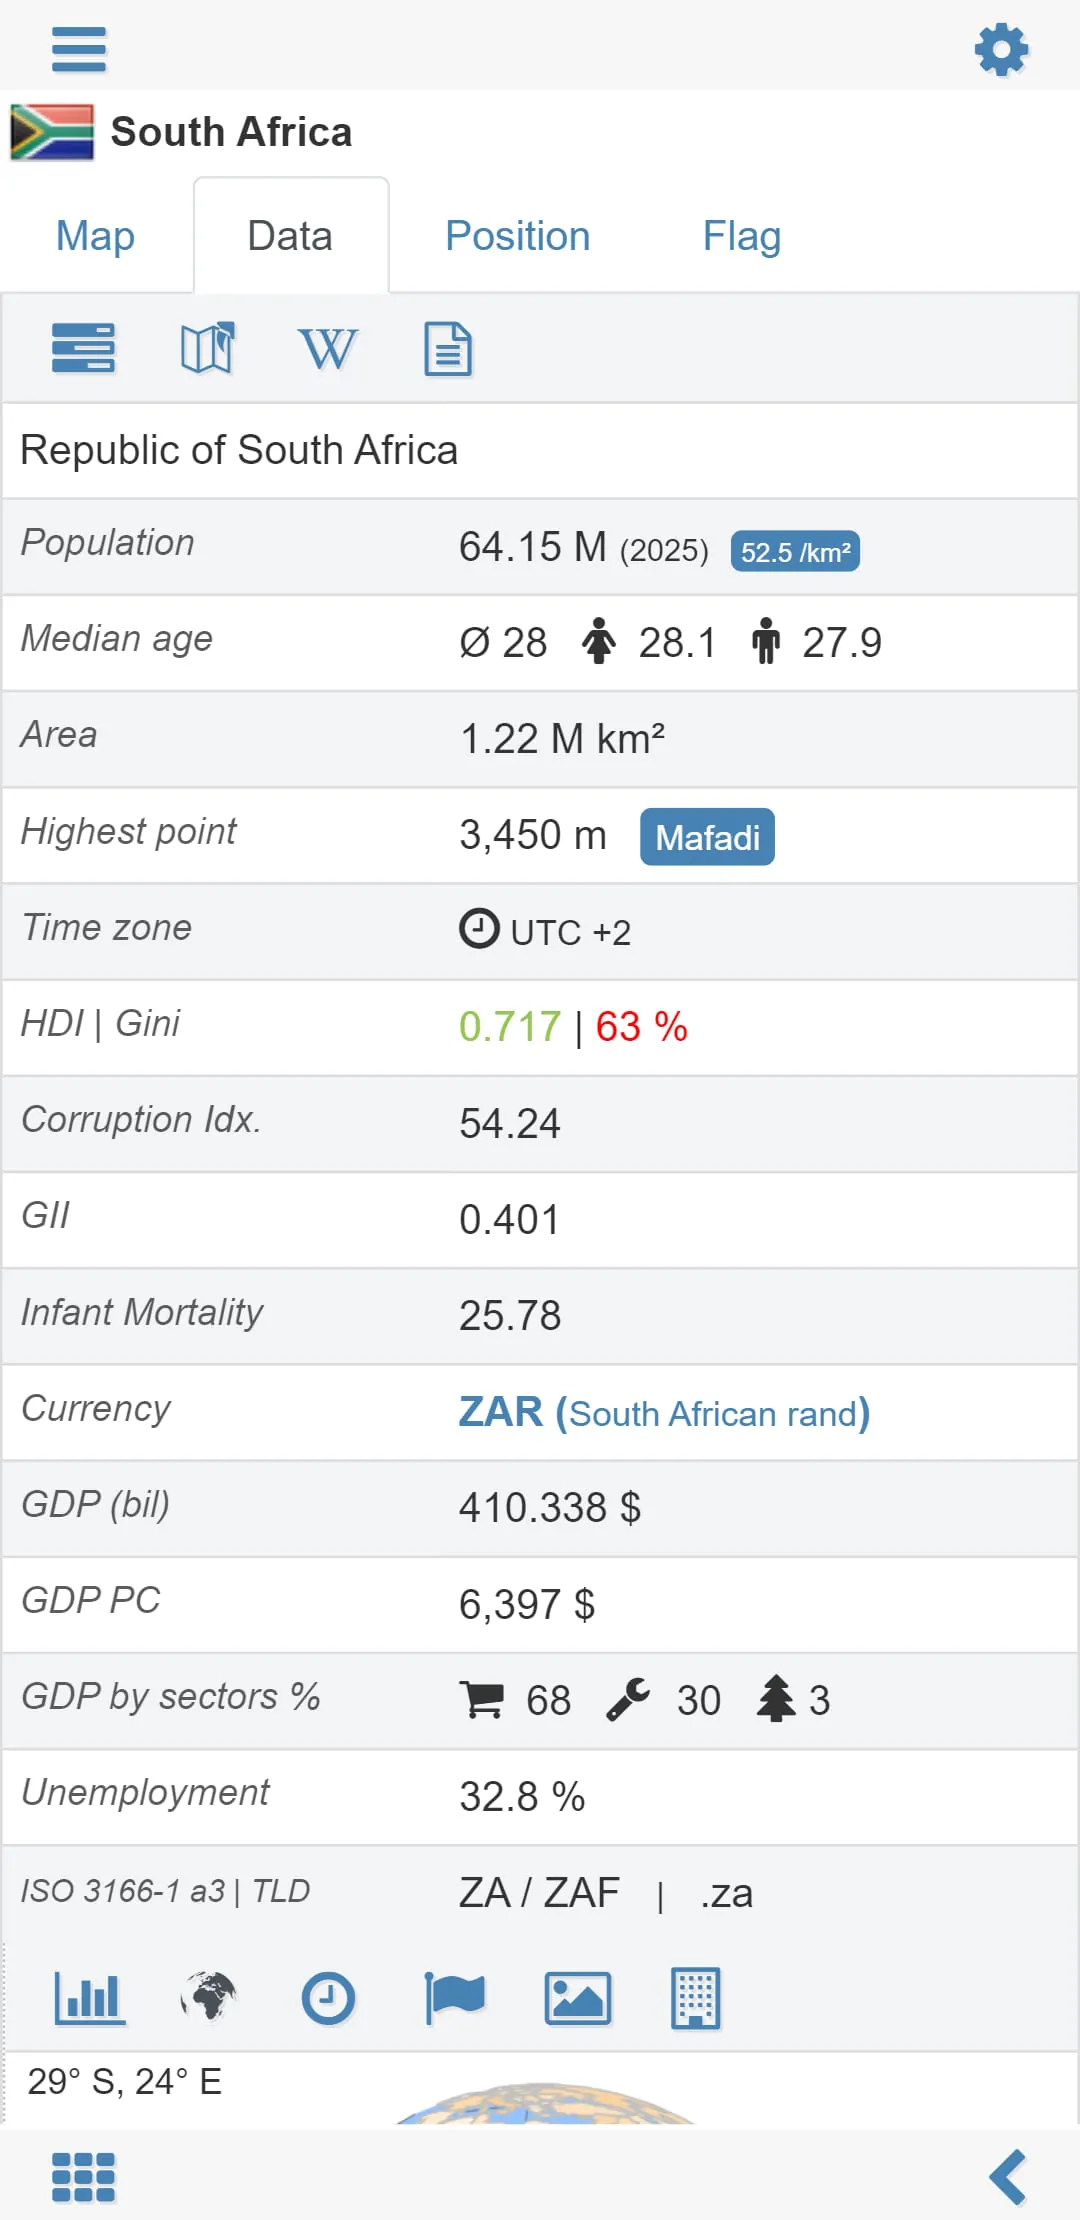Open the picture gallery icon
Image resolution: width=1080 pixels, height=2220 pixels.
click(577, 1998)
